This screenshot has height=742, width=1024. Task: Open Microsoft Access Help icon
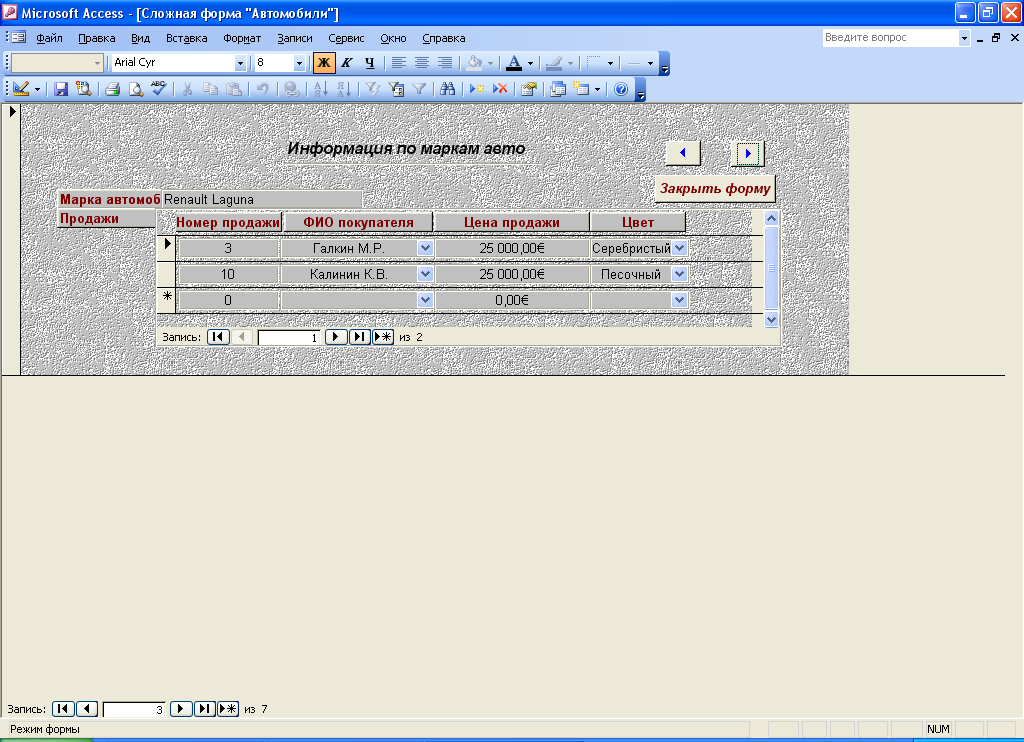point(621,89)
